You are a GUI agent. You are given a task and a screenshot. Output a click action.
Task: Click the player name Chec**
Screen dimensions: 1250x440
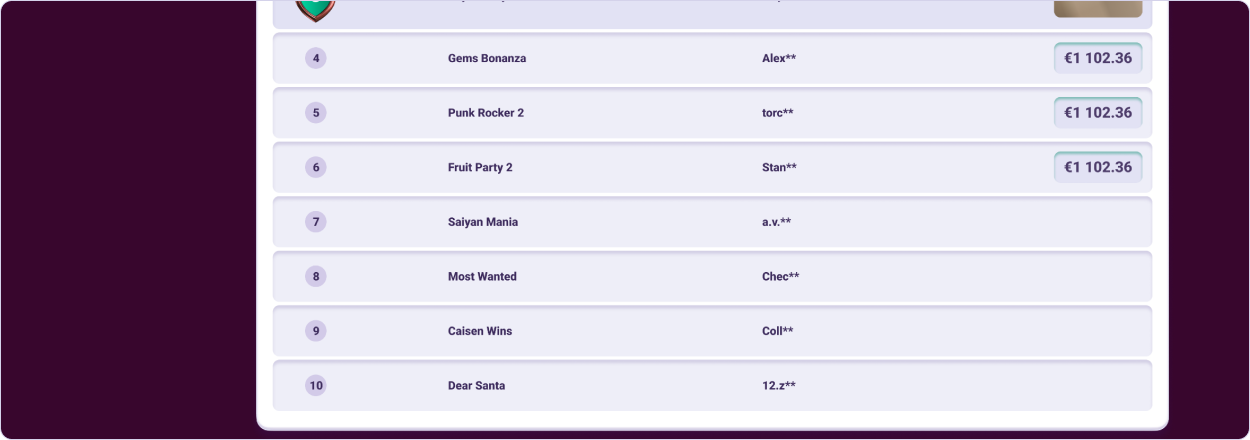tap(780, 276)
